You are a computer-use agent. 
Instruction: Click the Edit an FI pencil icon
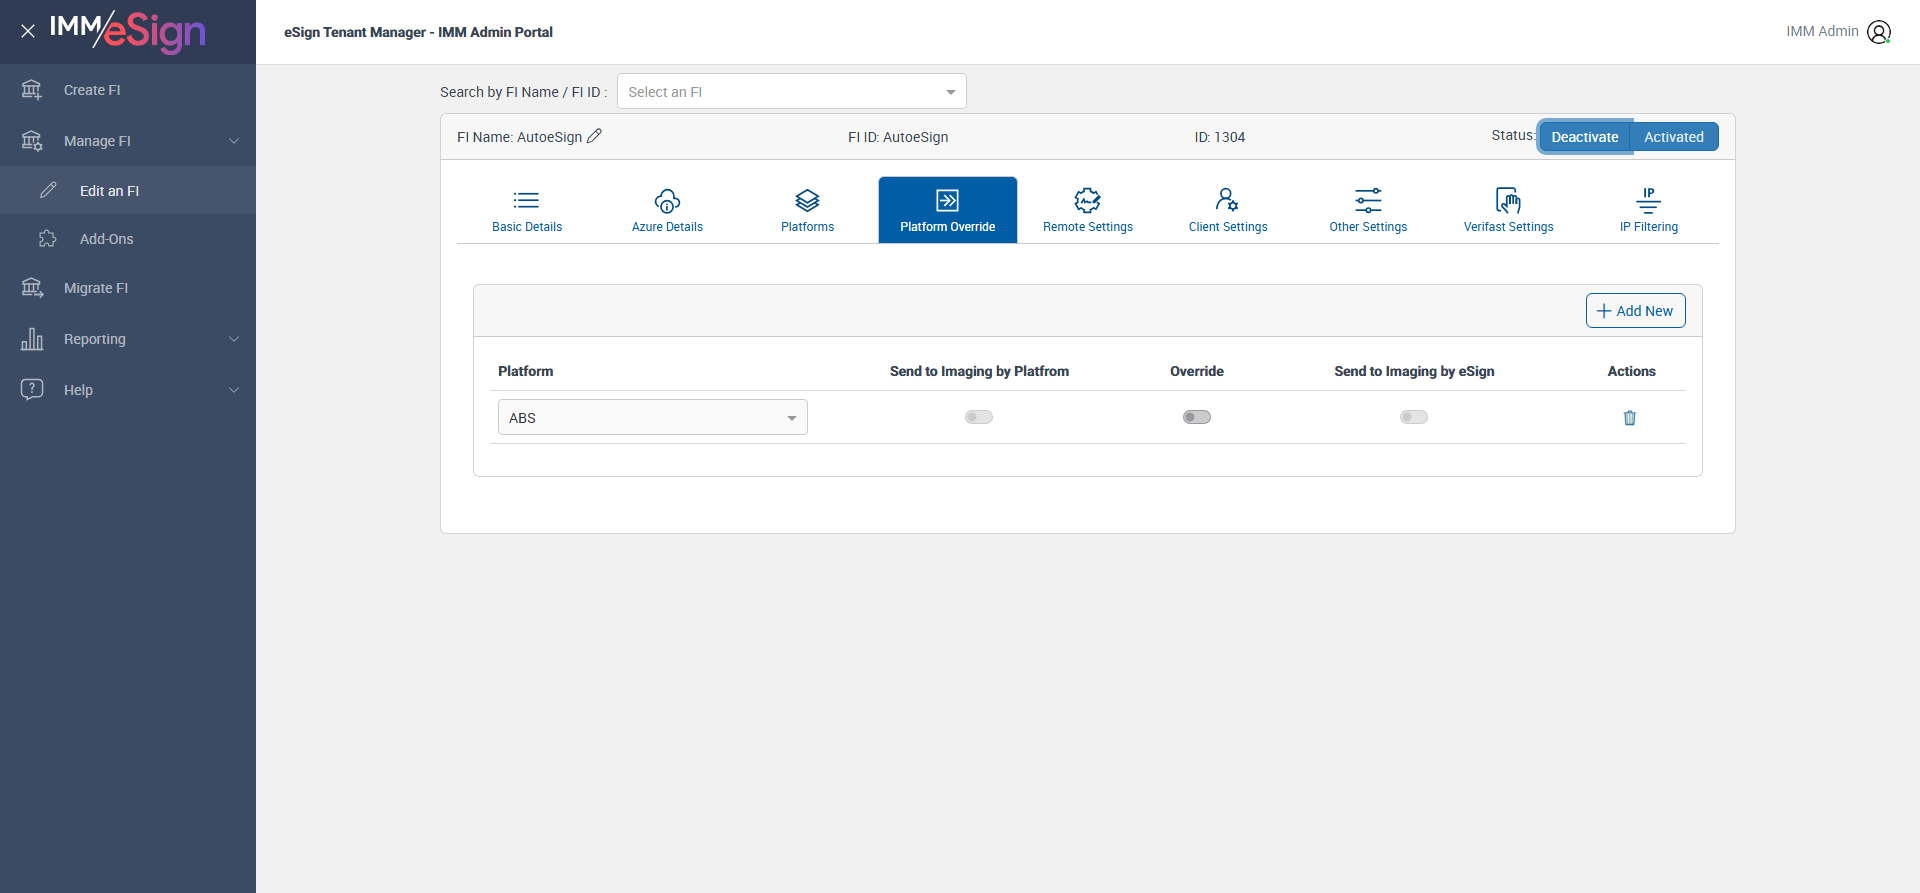(48, 190)
